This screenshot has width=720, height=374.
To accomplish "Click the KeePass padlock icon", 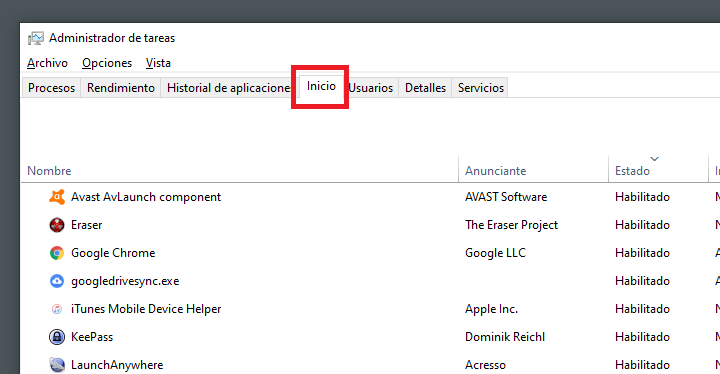I will tap(57, 337).
